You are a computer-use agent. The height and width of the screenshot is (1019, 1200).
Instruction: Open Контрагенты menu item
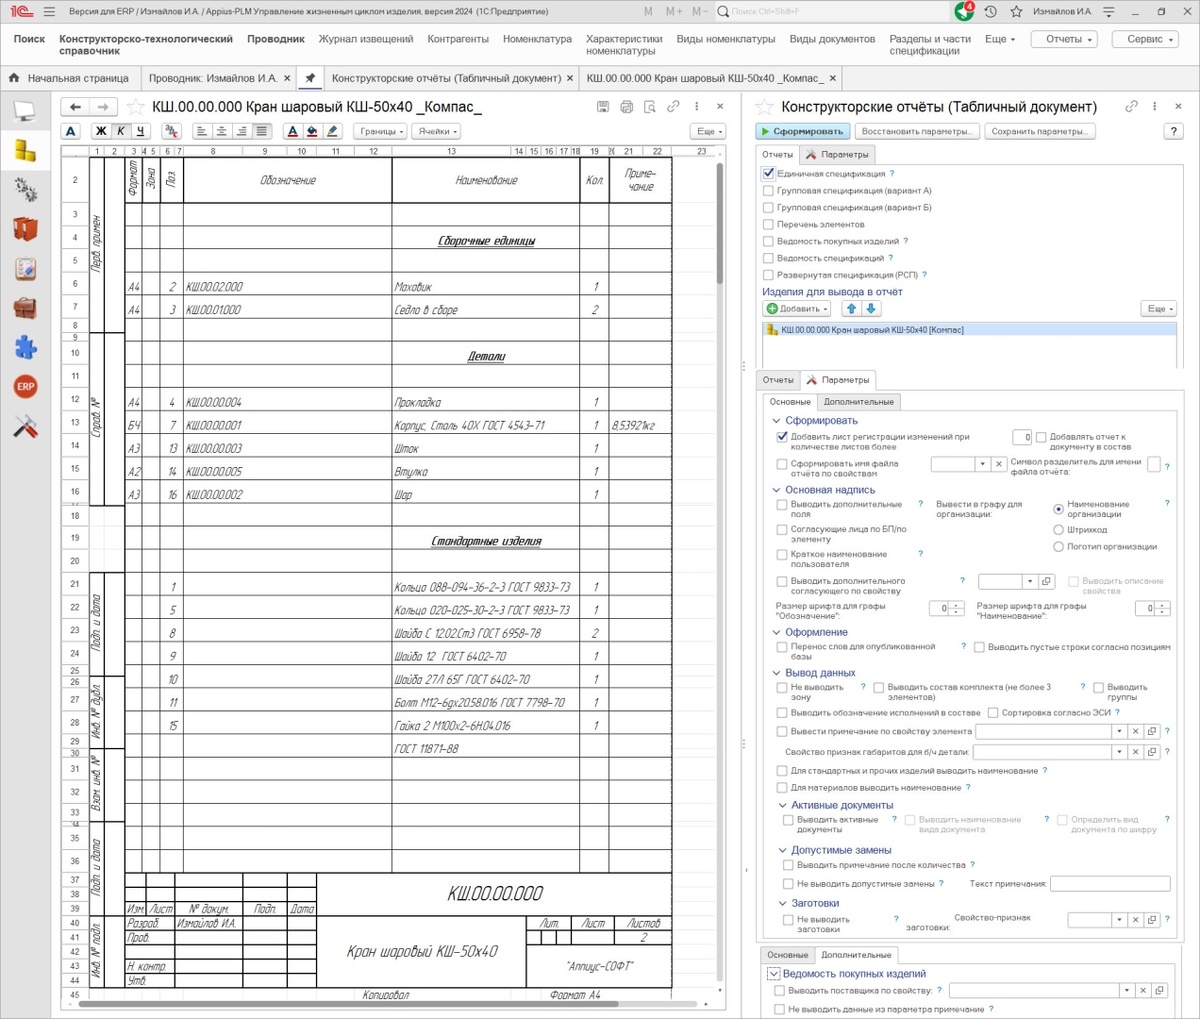(458, 39)
